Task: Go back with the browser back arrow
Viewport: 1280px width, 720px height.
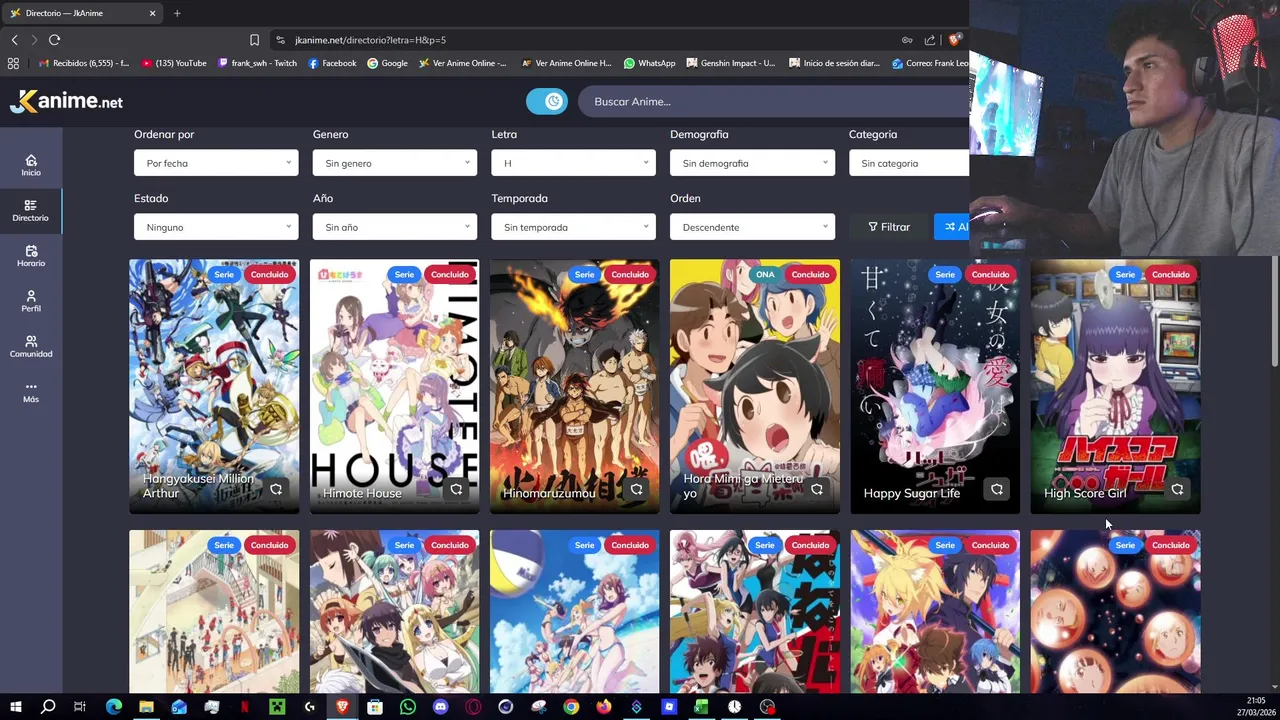Action: coord(14,40)
